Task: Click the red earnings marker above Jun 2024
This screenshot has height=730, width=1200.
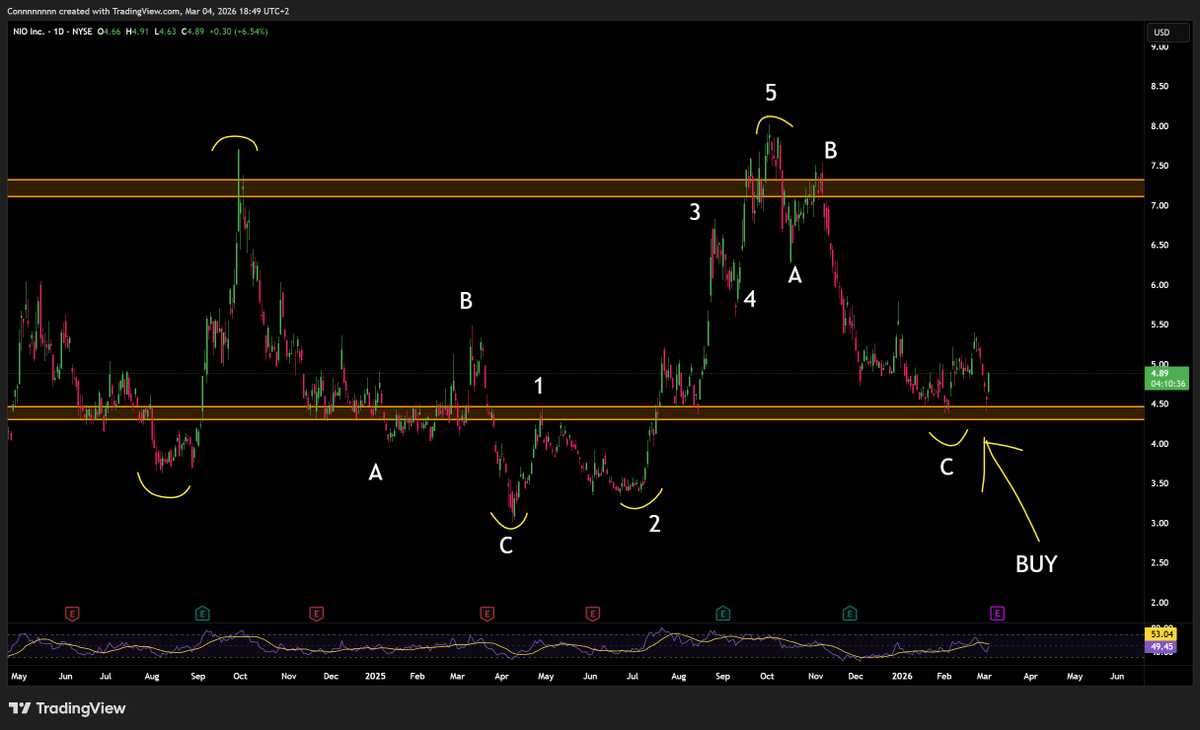Action: tap(71, 612)
